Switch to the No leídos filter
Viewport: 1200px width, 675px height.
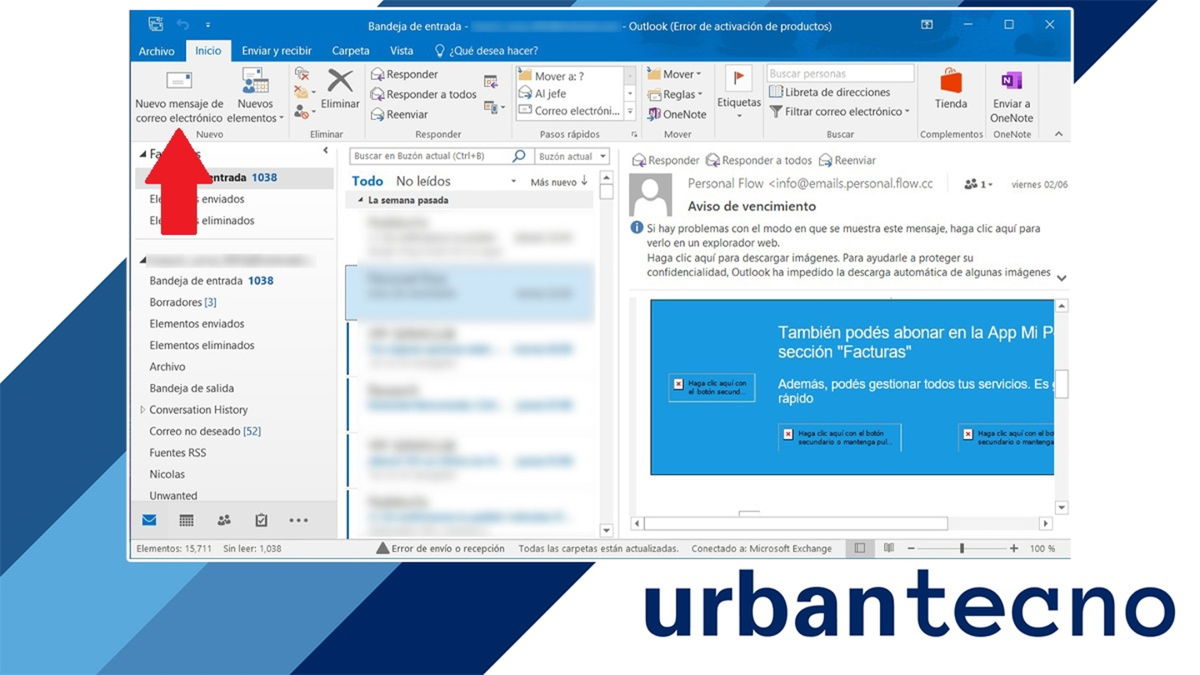tap(424, 181)
